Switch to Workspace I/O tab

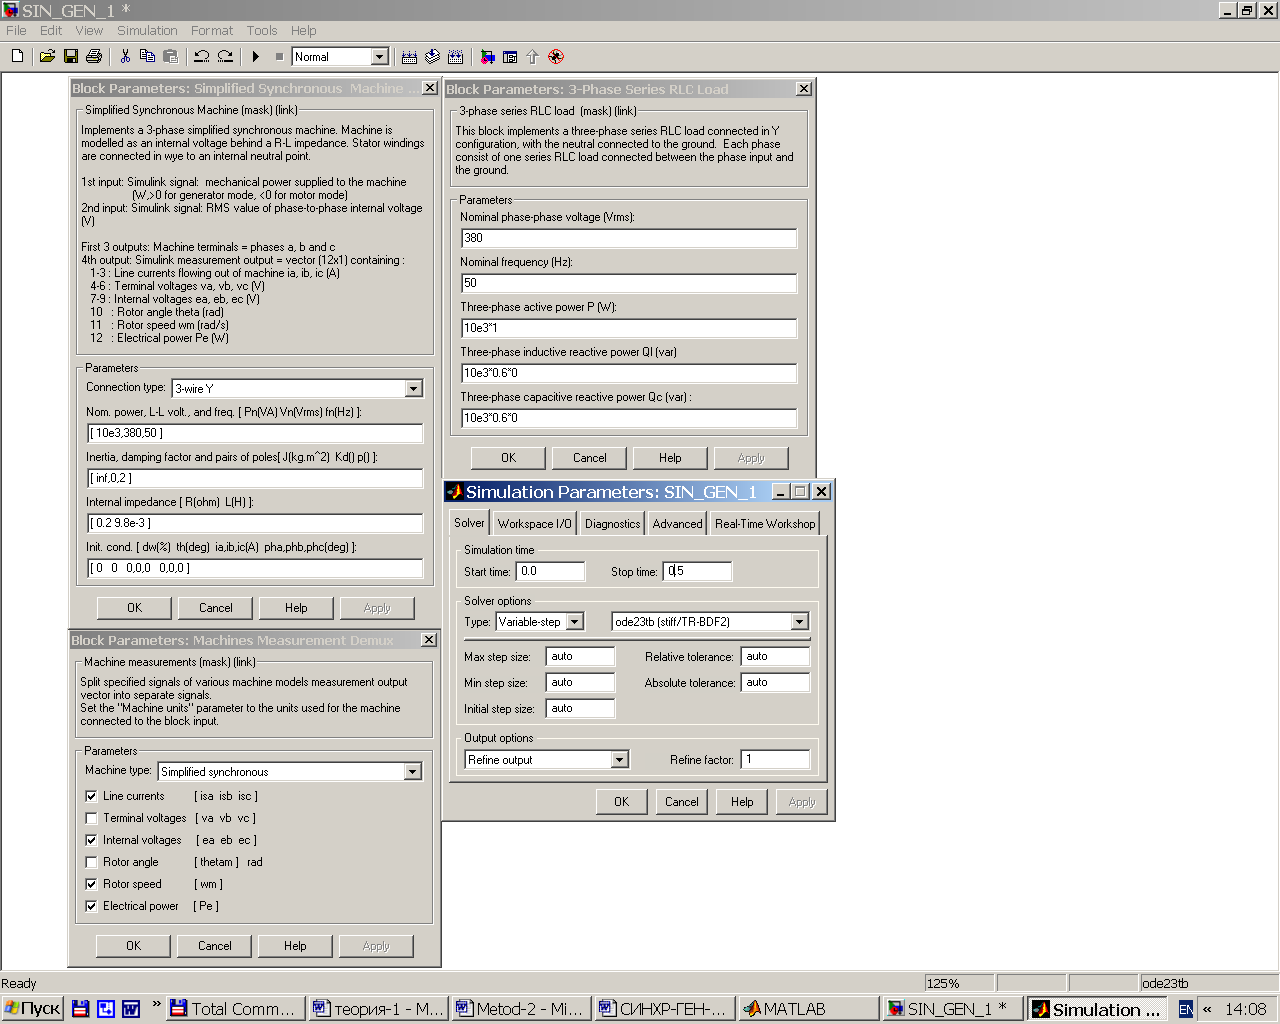pos(534,524)
